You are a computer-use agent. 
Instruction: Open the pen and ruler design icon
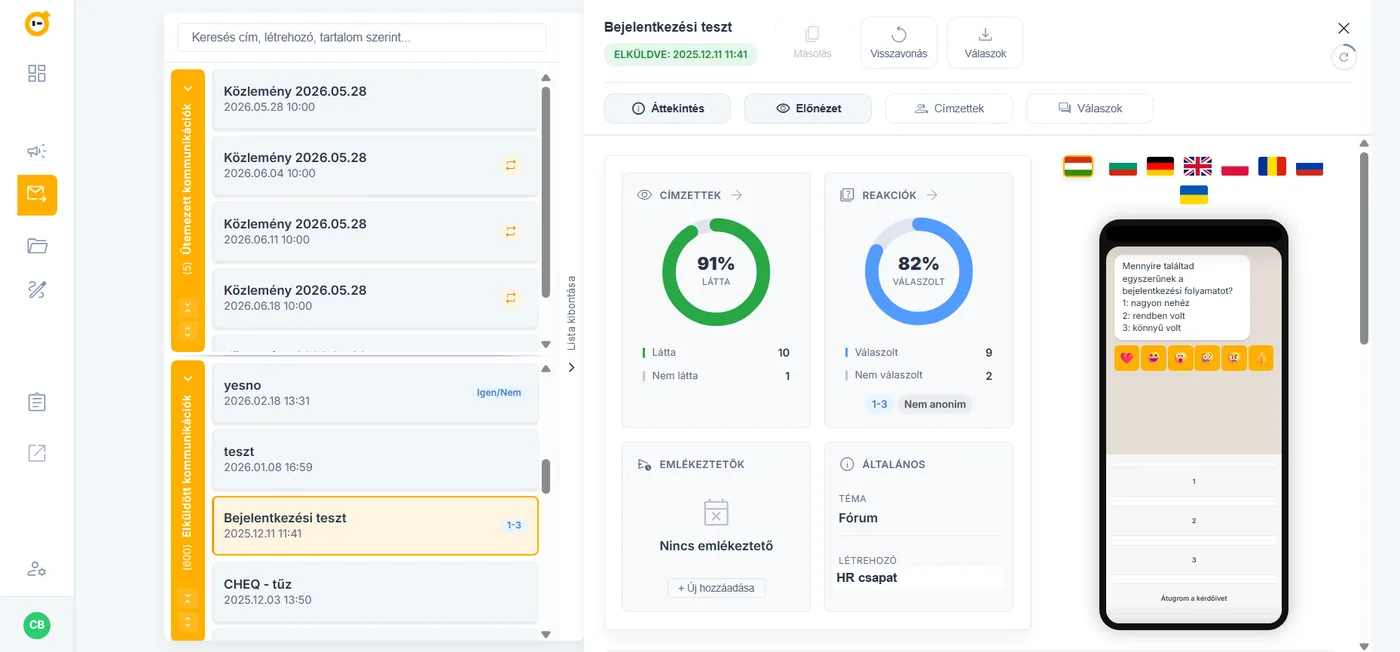[x=37, y=290]
